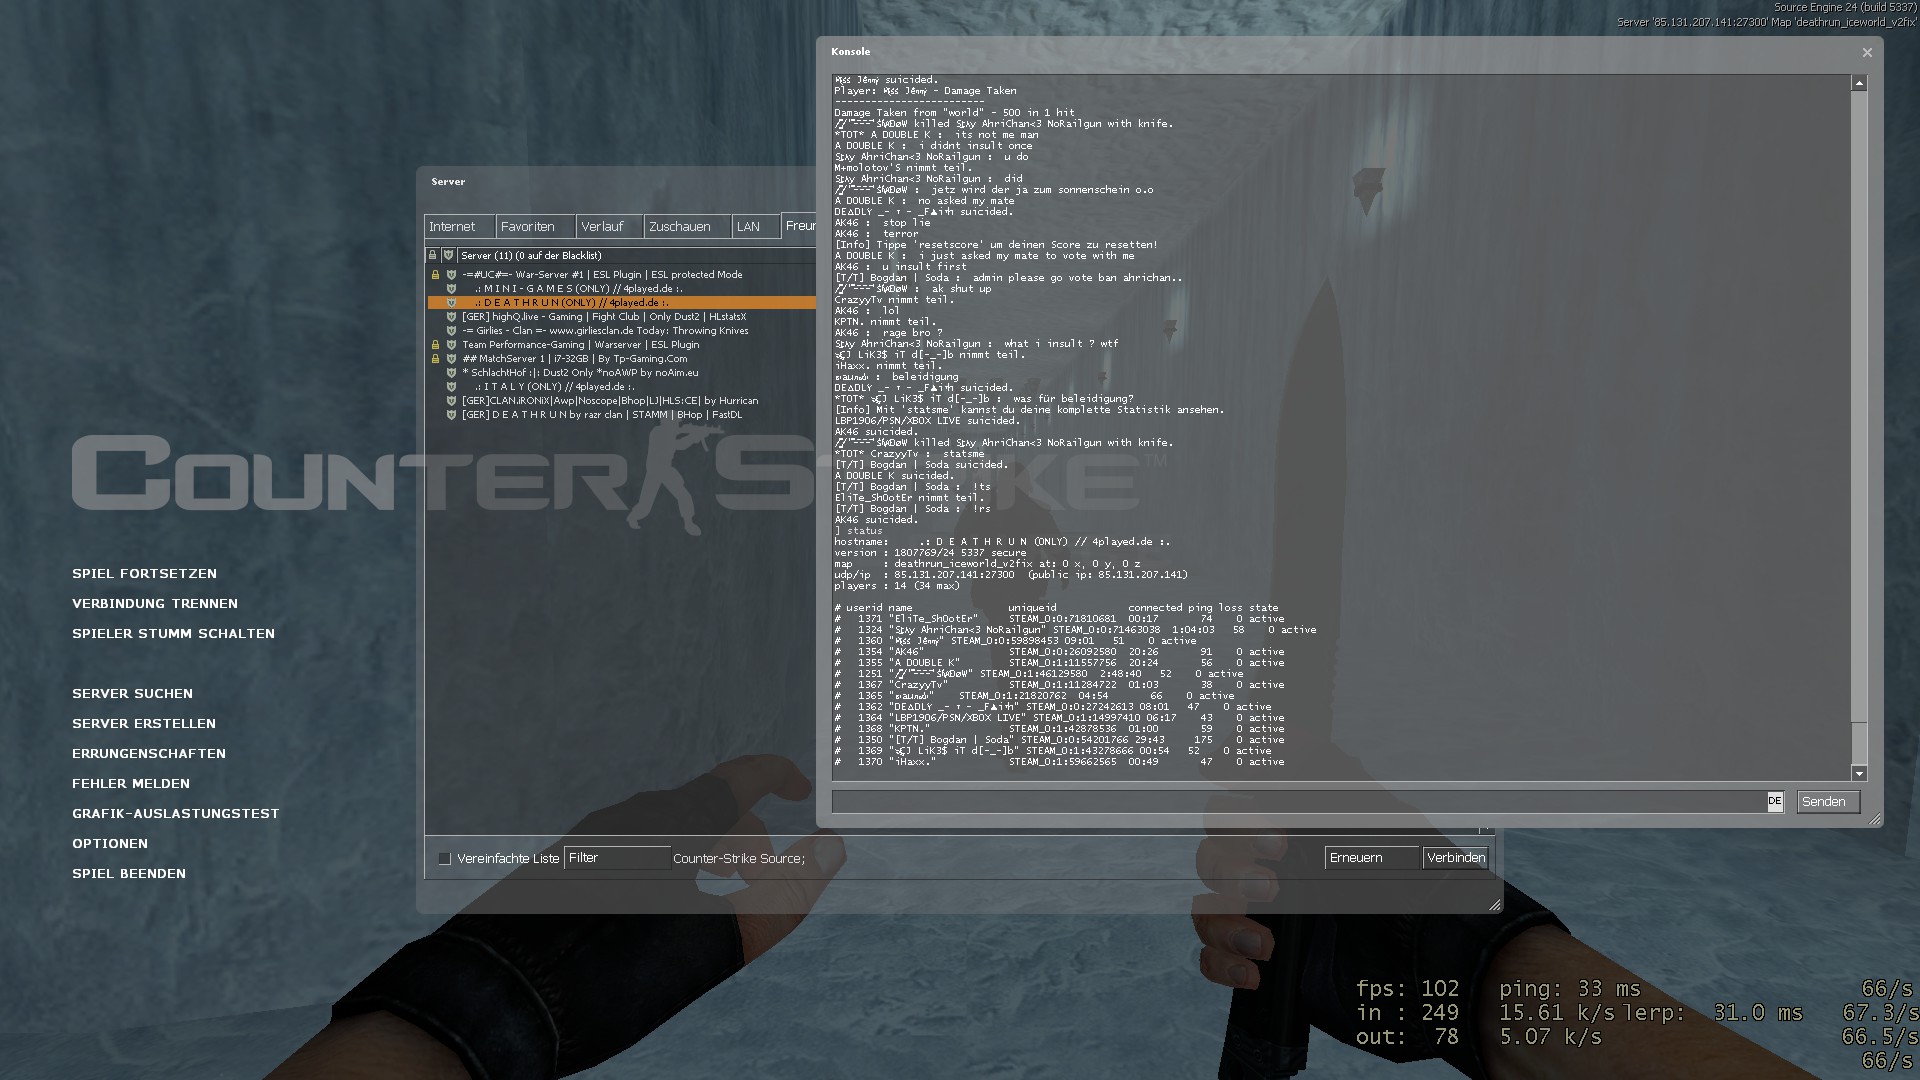Viewport: 1920px width, 1080px height.
Task: Click VAC shield icon of Girlies Clan row
Action: (451, 331)
